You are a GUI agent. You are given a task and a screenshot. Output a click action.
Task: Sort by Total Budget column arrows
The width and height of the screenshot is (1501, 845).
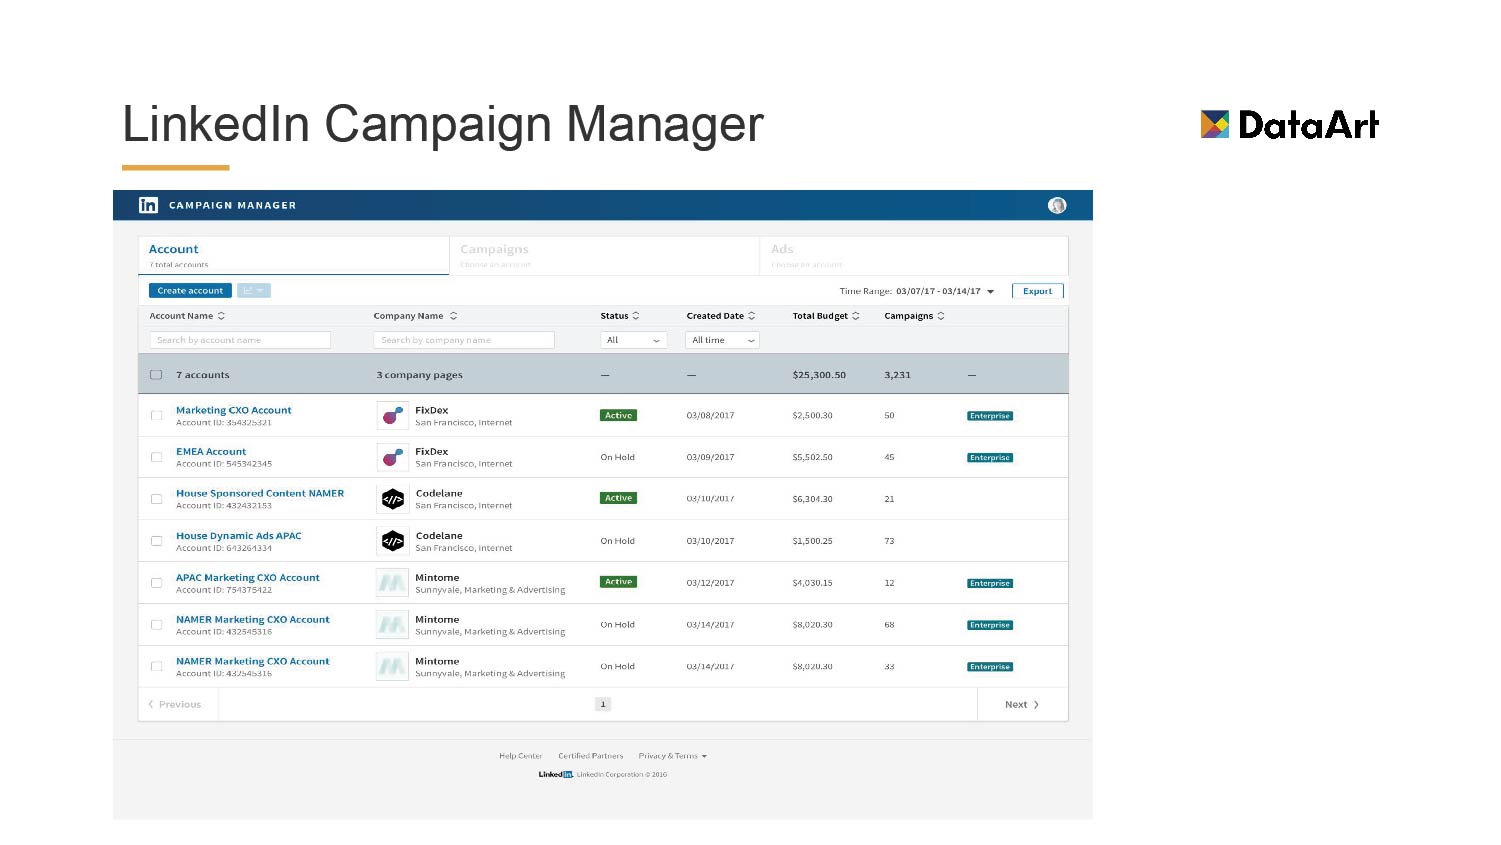click(855, 316)
